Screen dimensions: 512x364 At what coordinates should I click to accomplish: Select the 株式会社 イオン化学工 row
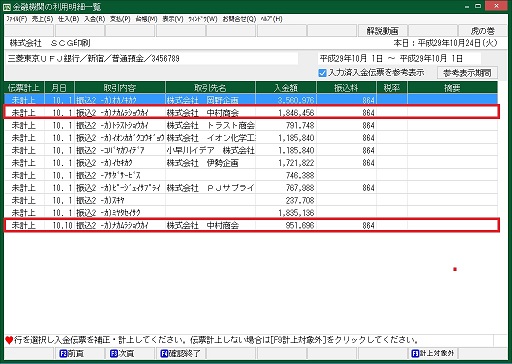point(251,138)
